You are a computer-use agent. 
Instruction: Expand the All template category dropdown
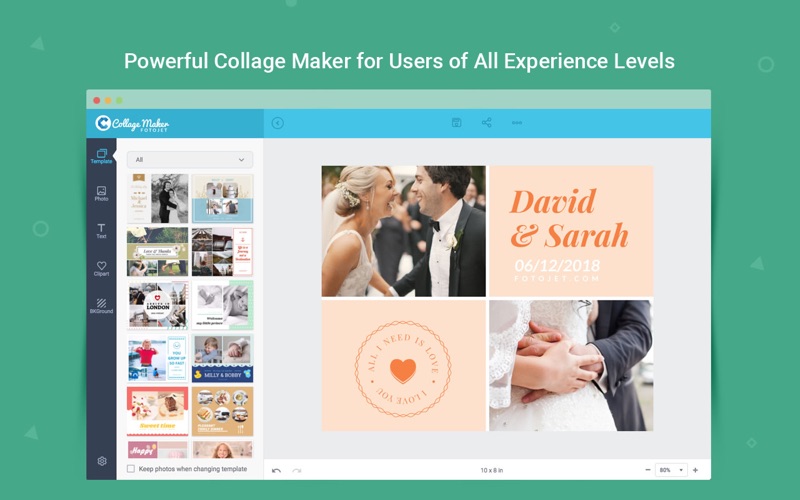[190, 160]
